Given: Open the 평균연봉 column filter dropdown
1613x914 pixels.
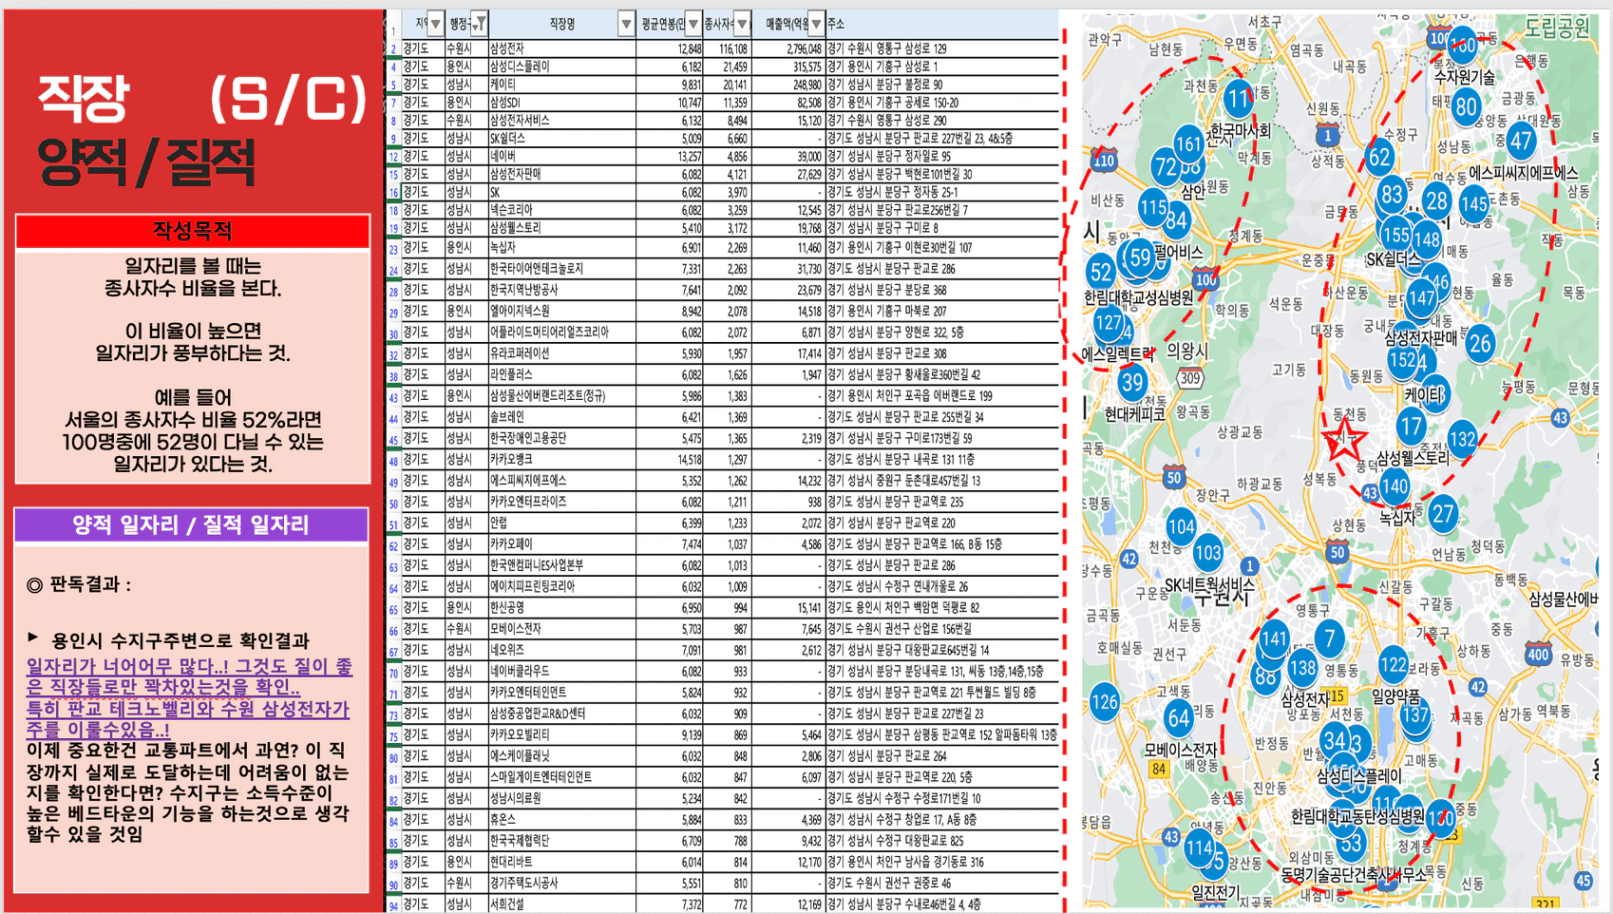Looking at the screenshot, I should click(693, 23).
